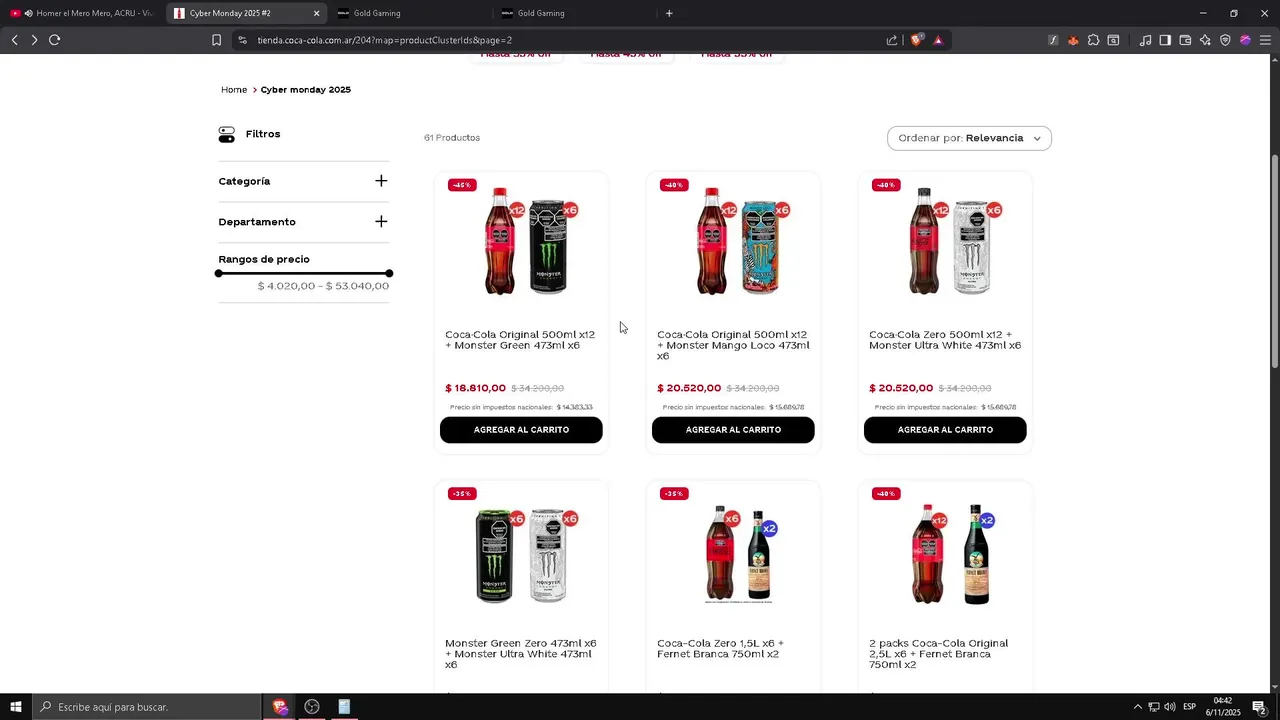Switch to the second Gold Gaming tab
This screenshot has width=1280, height=720.
(574, 13)
